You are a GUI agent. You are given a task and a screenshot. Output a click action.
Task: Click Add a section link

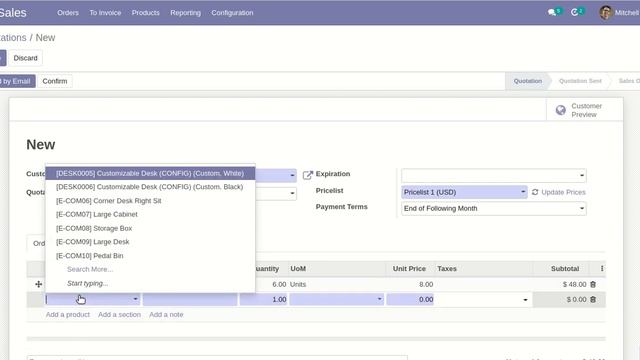coord(119,314)
